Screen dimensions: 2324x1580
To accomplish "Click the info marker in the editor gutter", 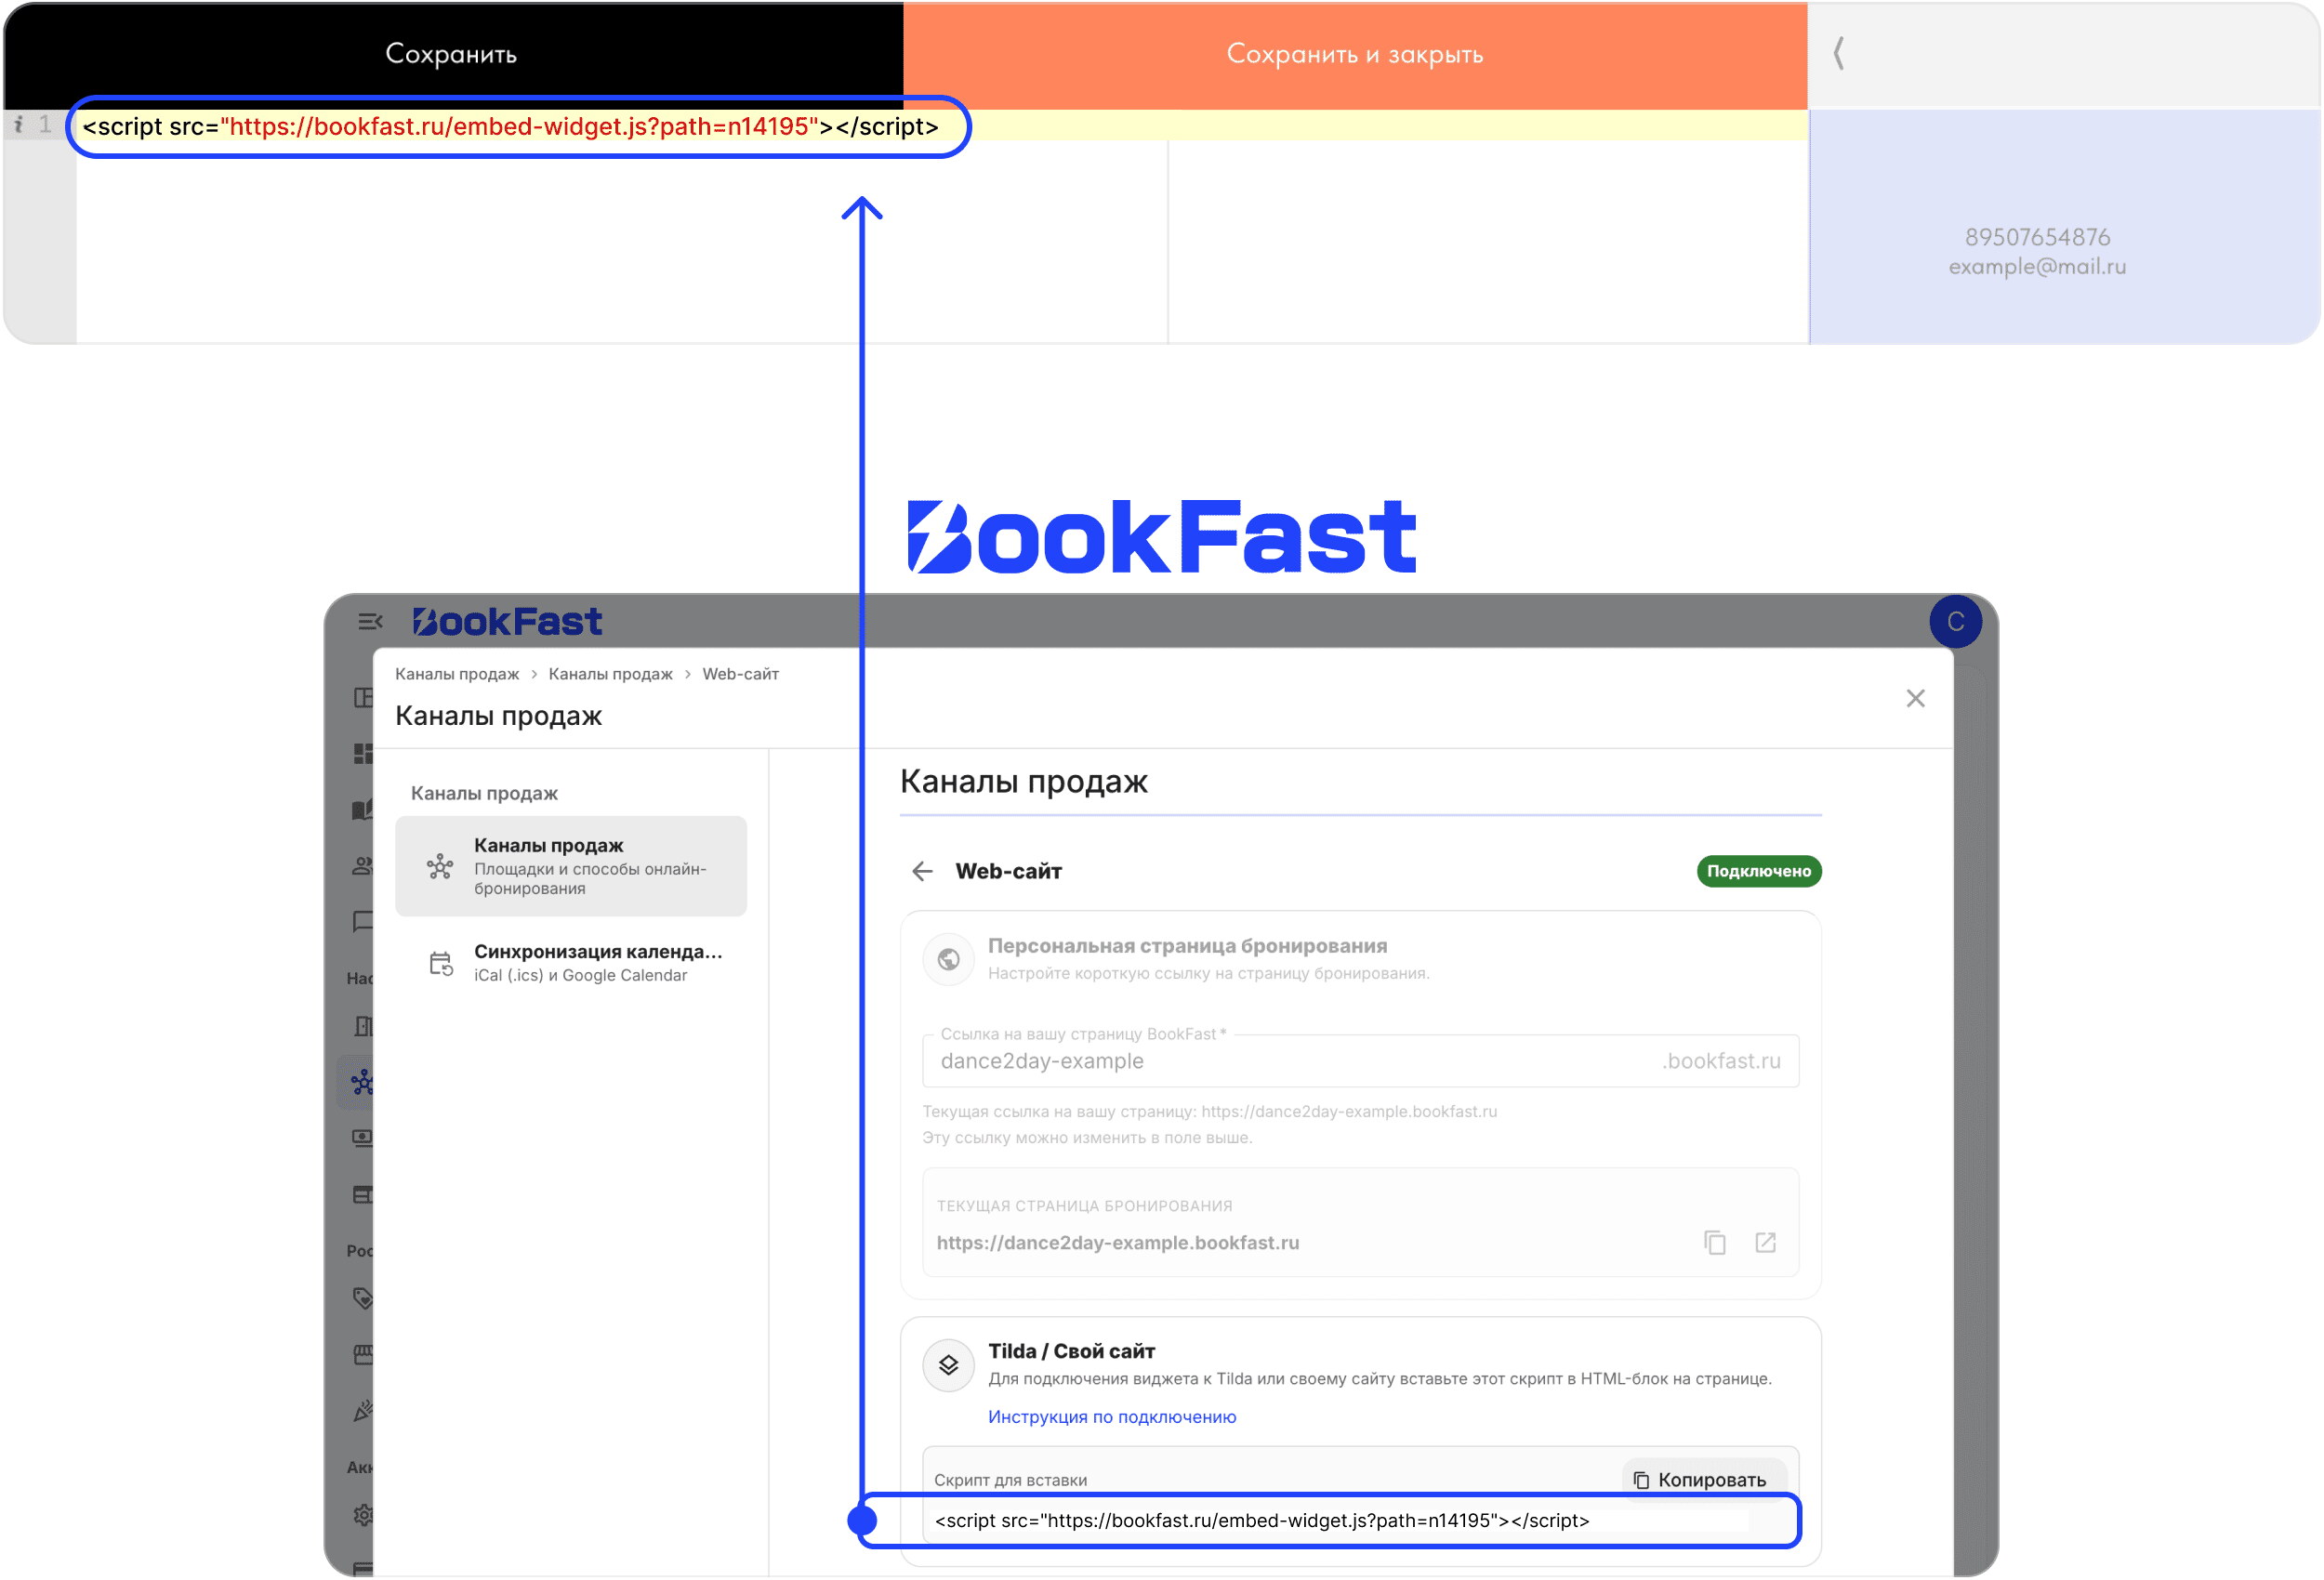I will click(x=18, y=125).
